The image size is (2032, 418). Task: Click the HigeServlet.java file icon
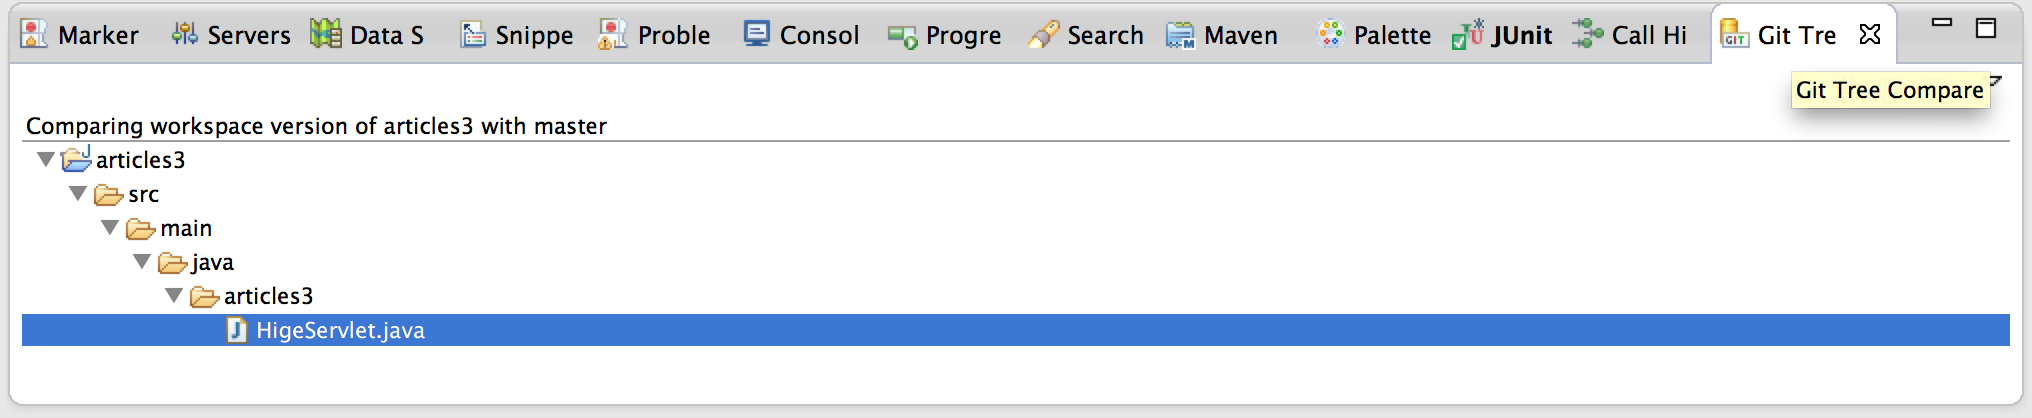[237, 330]
